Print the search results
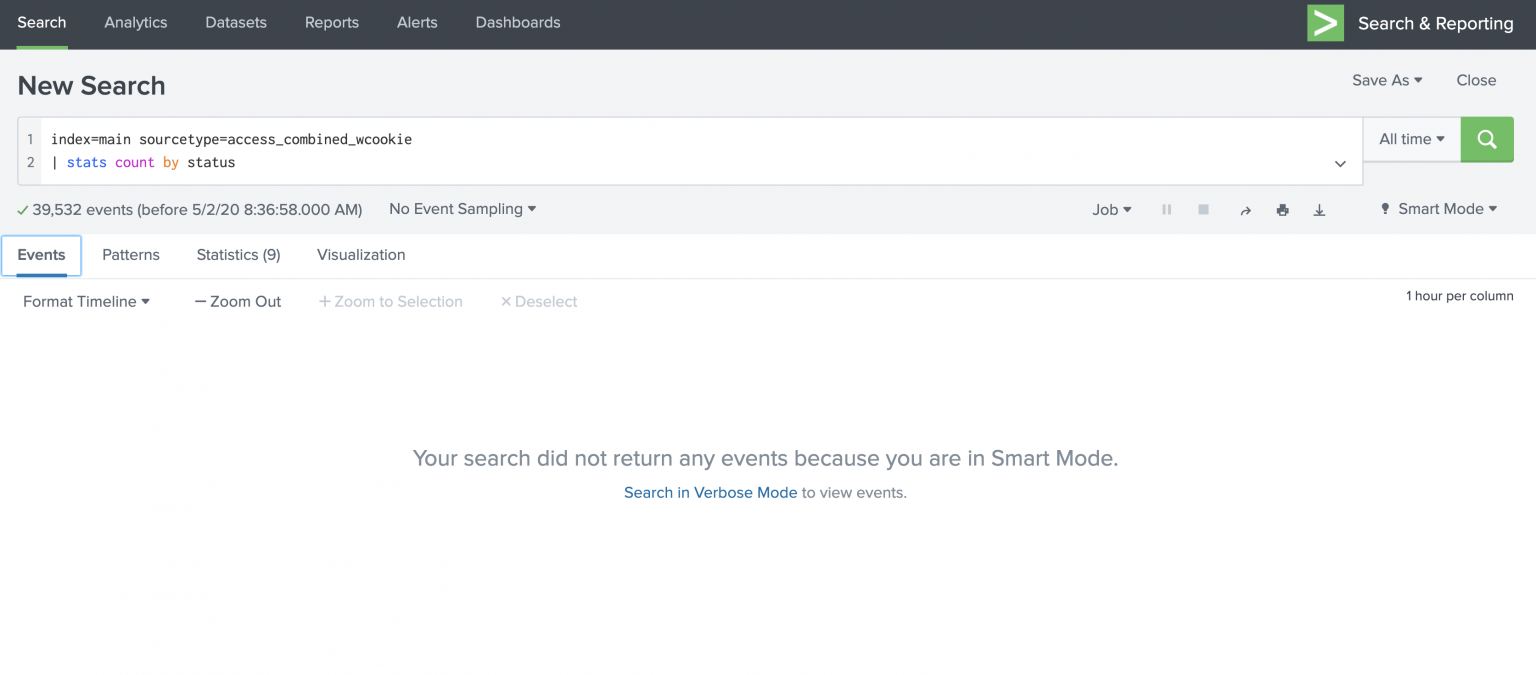The height and width of the screenshot is (675, 1536). pos(1283,209)
